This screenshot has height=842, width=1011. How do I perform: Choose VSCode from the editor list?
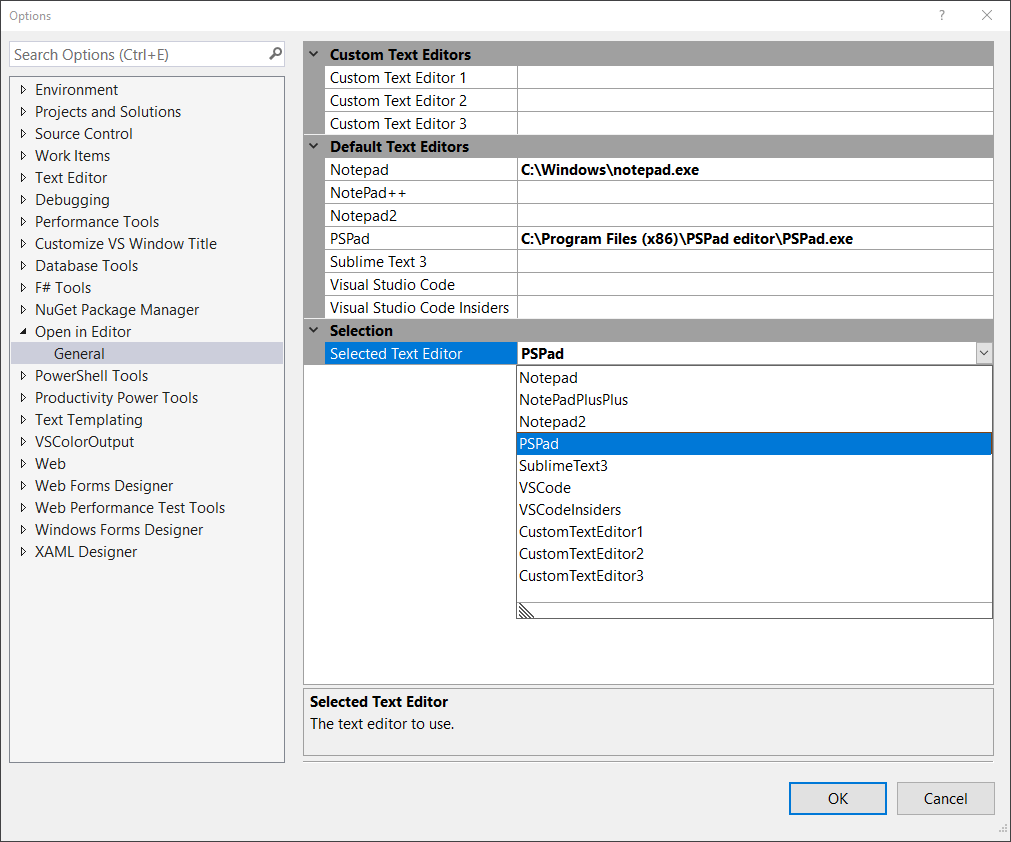coord(545,488)
